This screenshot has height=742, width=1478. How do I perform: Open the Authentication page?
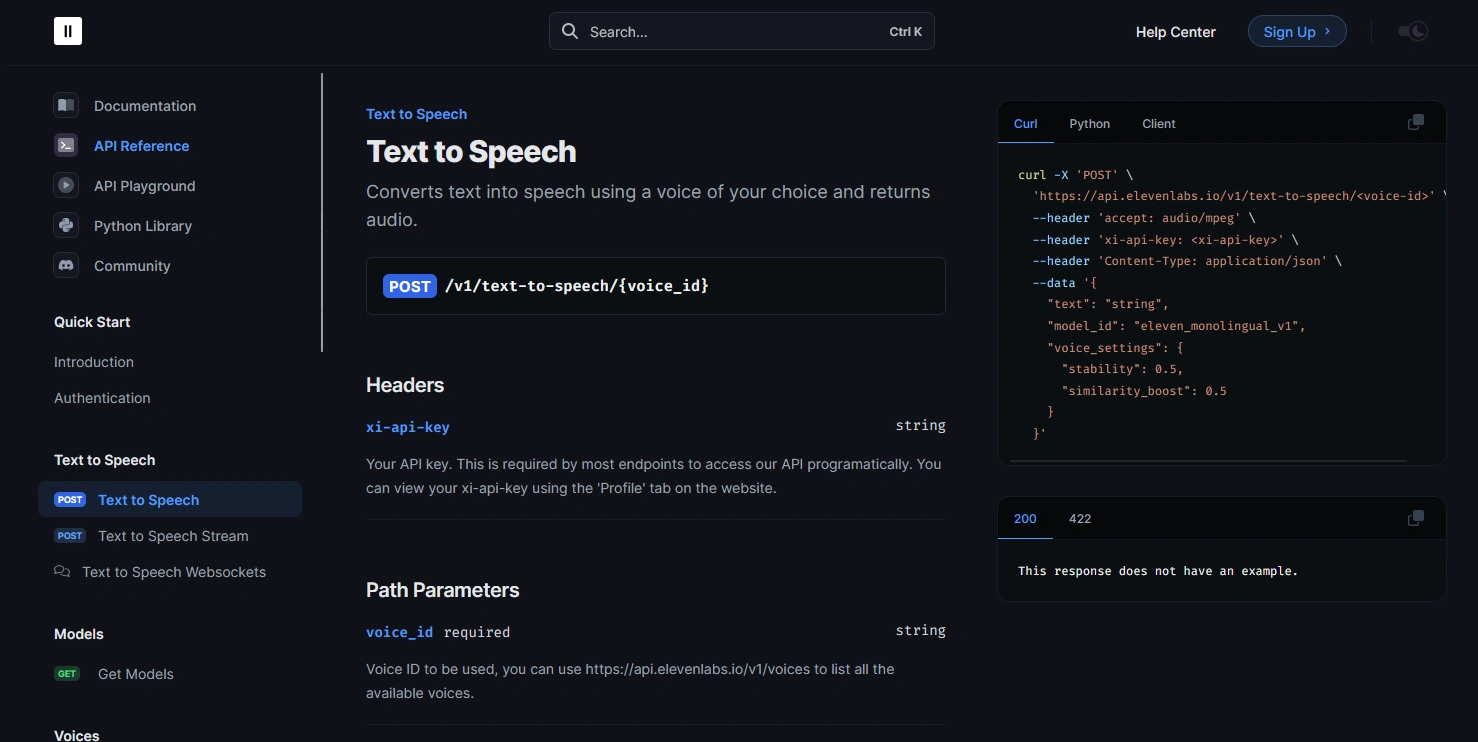click(102, 398)
